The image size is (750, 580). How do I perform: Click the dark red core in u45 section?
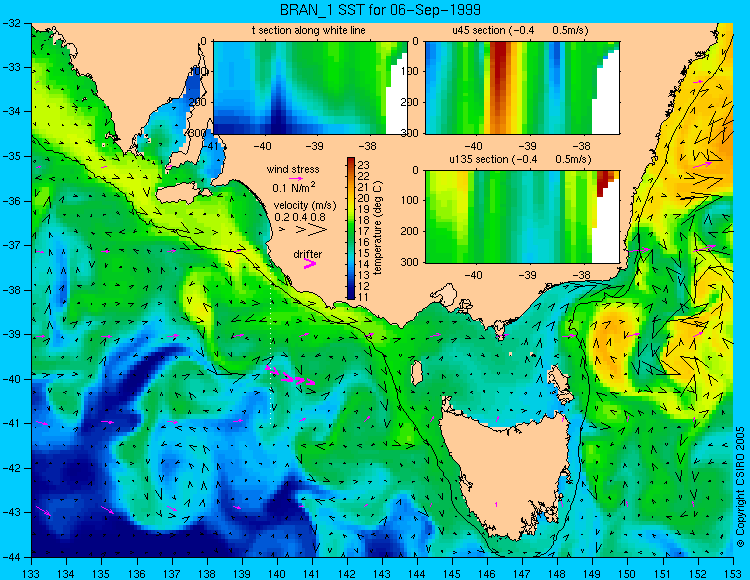coord(498,72)
